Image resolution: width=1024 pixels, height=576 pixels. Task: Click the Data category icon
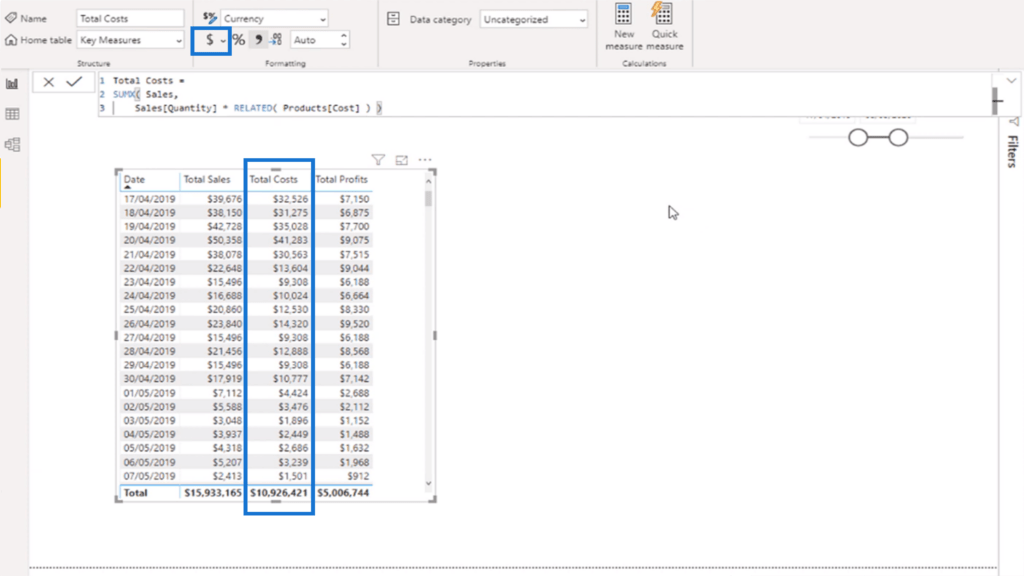pyautogui.click(x=393, y=19)
